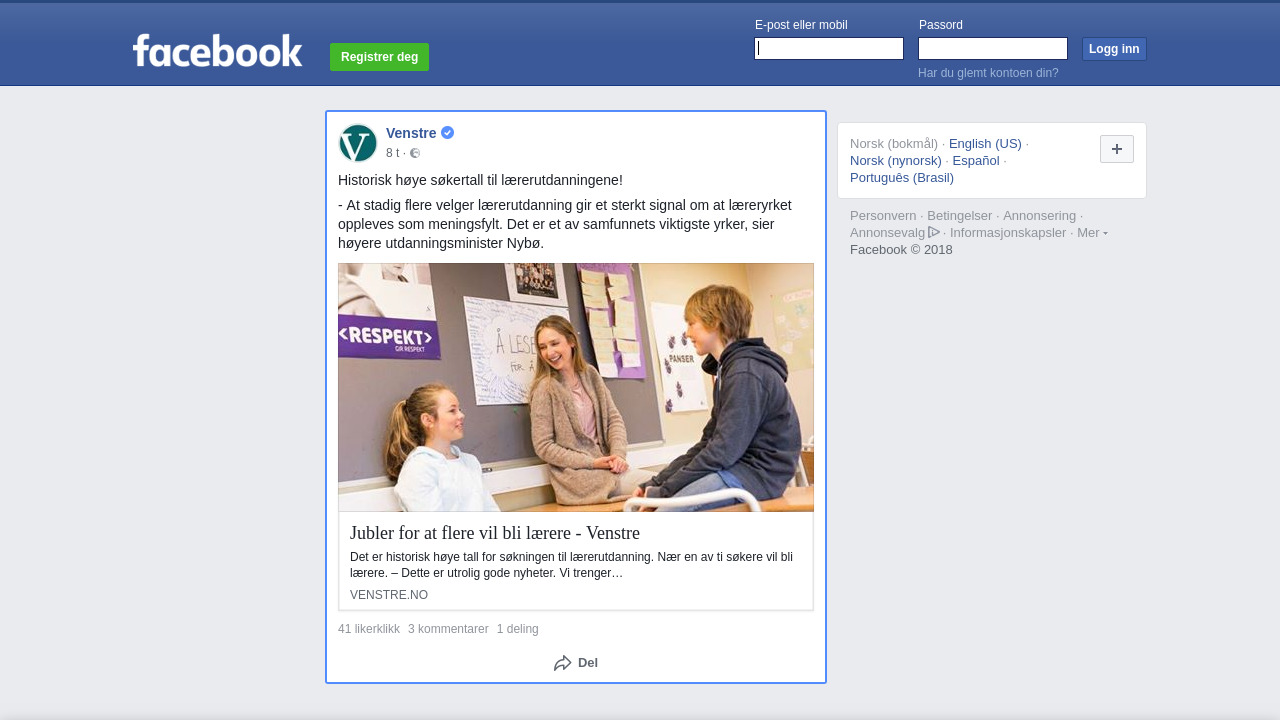Click the Facebook logo

tap(217, 51)
